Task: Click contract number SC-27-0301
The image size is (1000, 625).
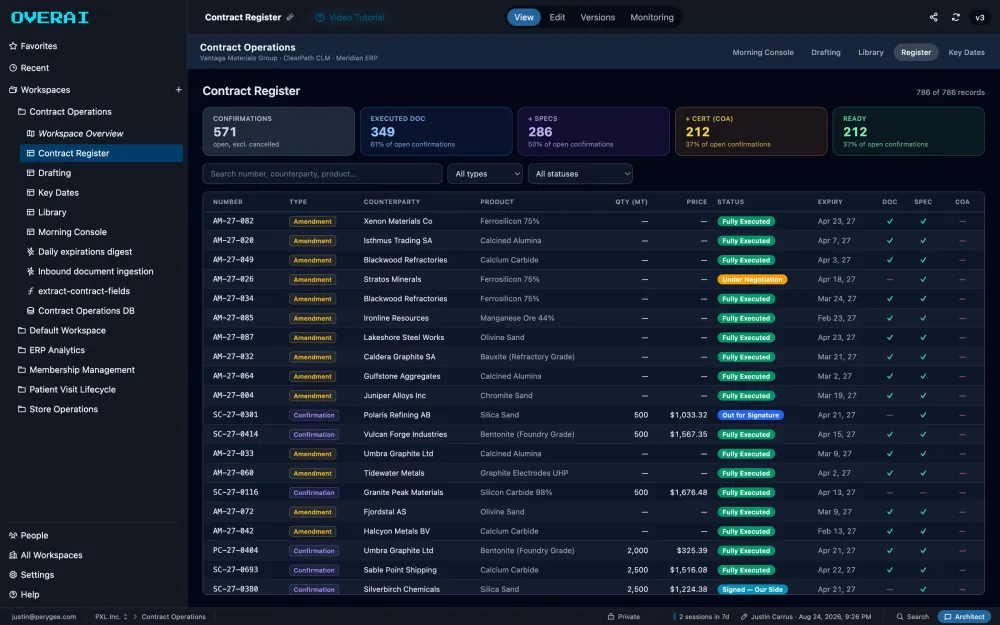Action: 235,415
